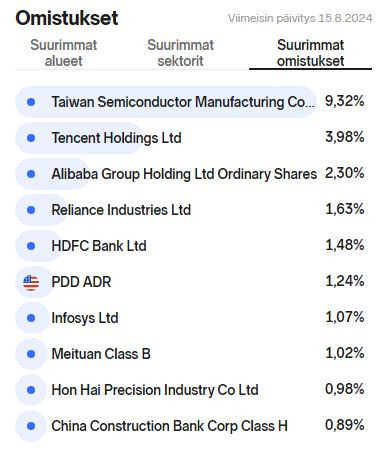
Task: Select the blue dot for Alibaba Group Holding
Action: click(x=31, y=174)
